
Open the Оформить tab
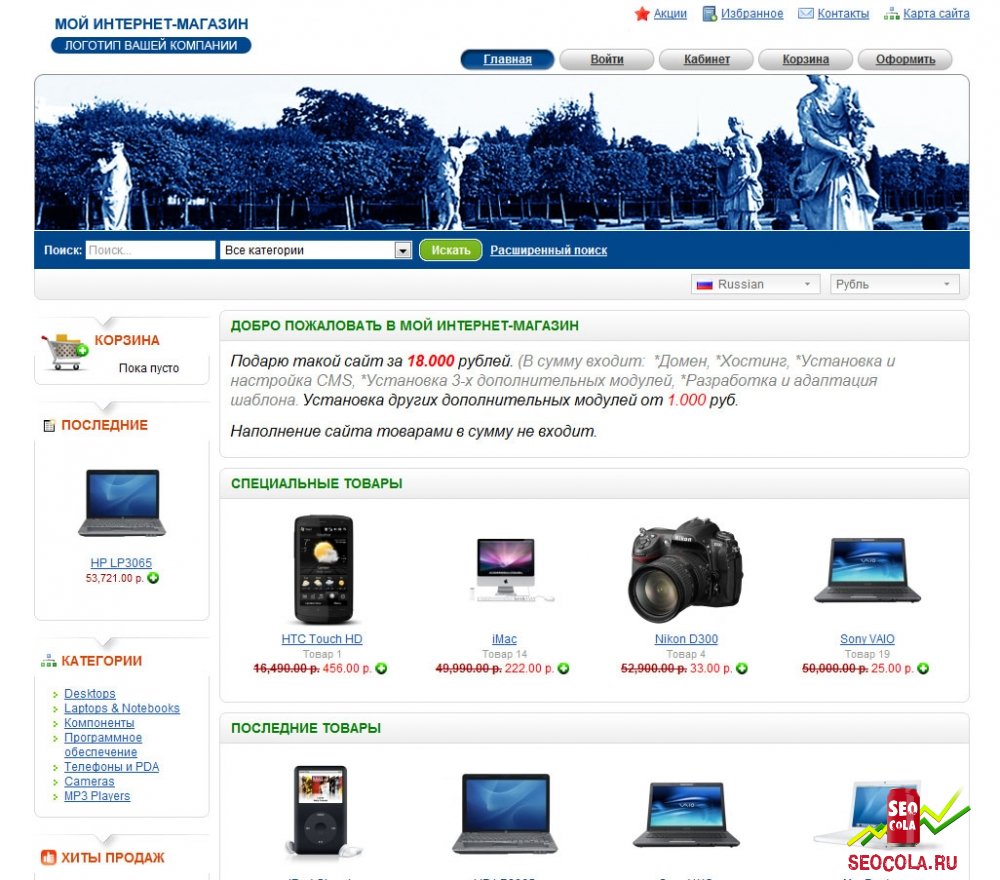(x=905, y=59)
